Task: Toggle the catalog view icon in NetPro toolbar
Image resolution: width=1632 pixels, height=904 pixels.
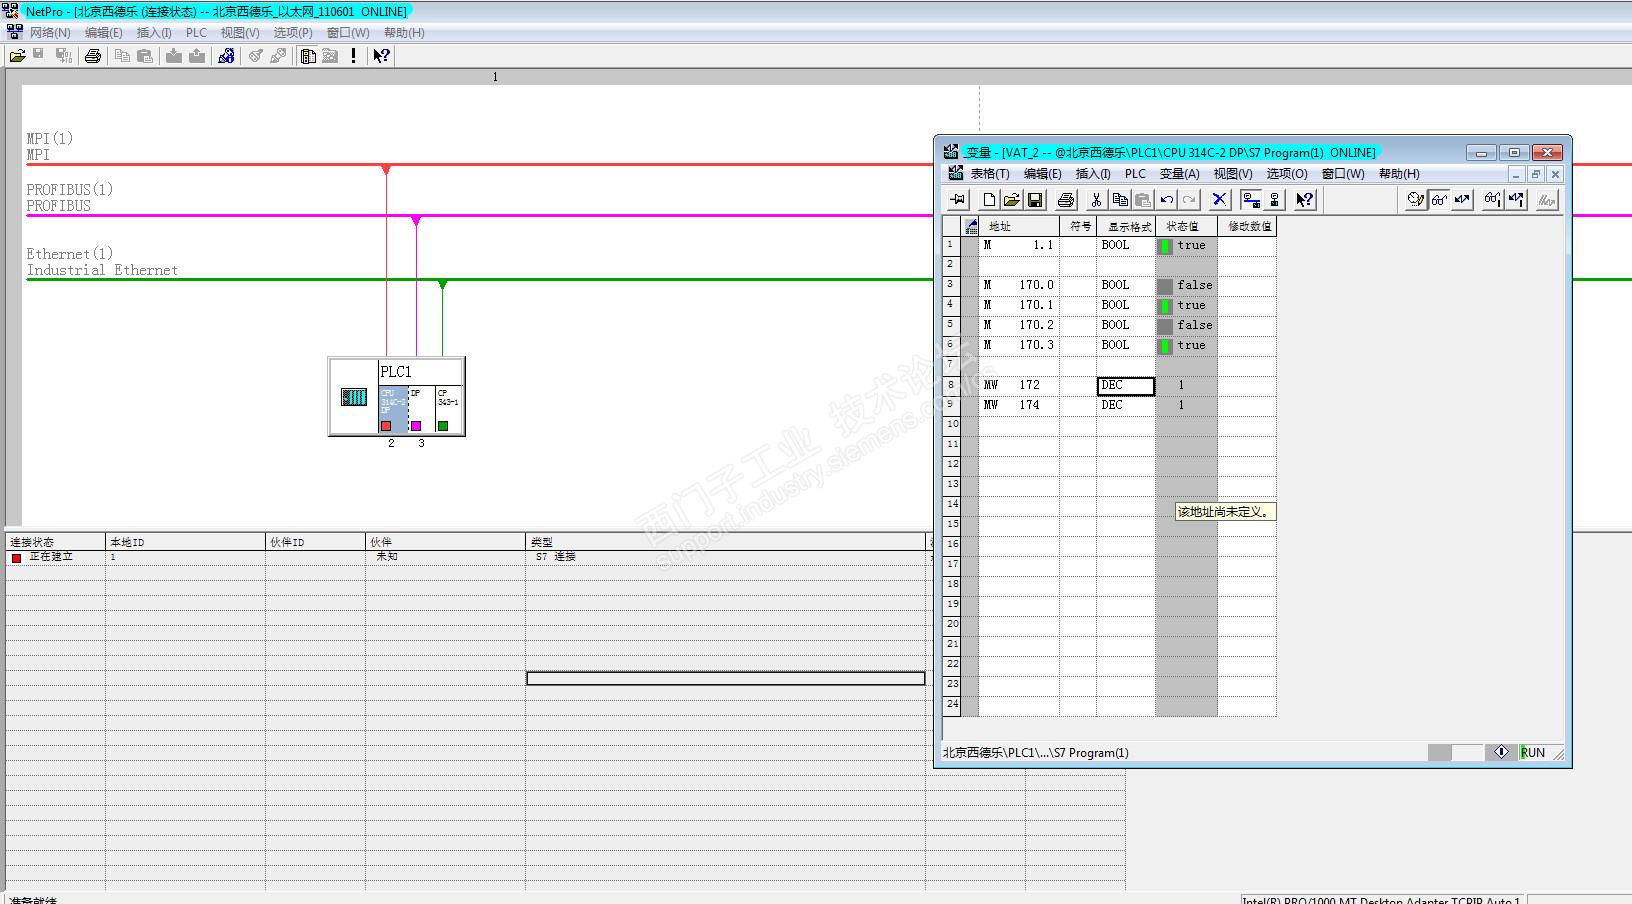Action: 308,56
